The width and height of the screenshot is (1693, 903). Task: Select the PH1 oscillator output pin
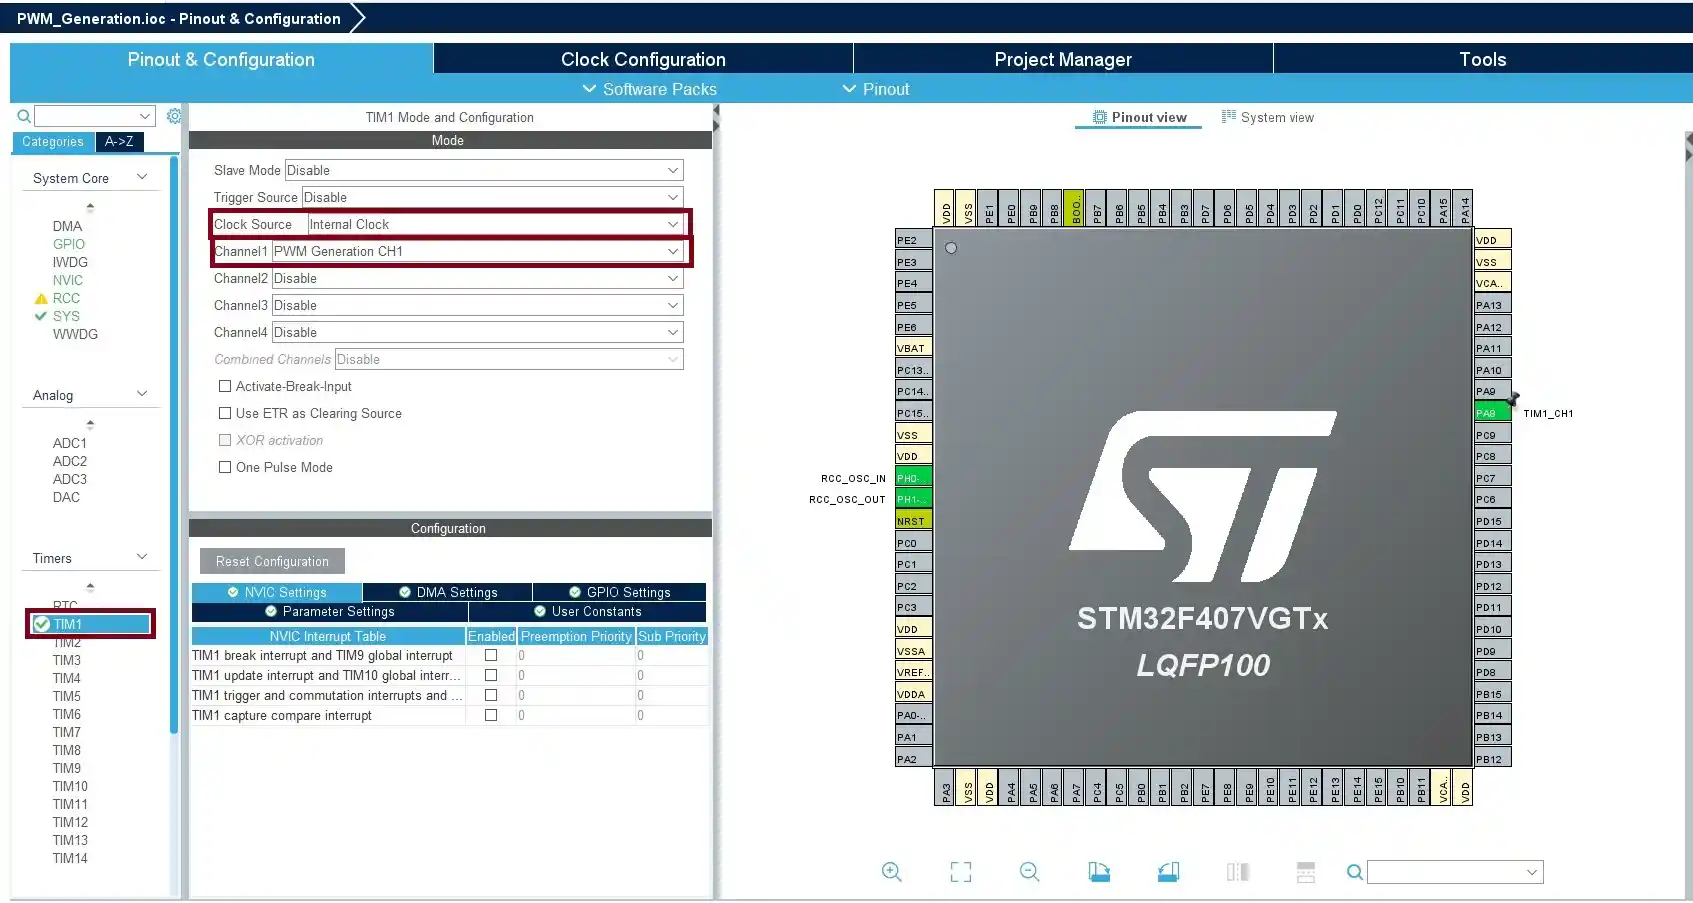(x=913, y=499)
